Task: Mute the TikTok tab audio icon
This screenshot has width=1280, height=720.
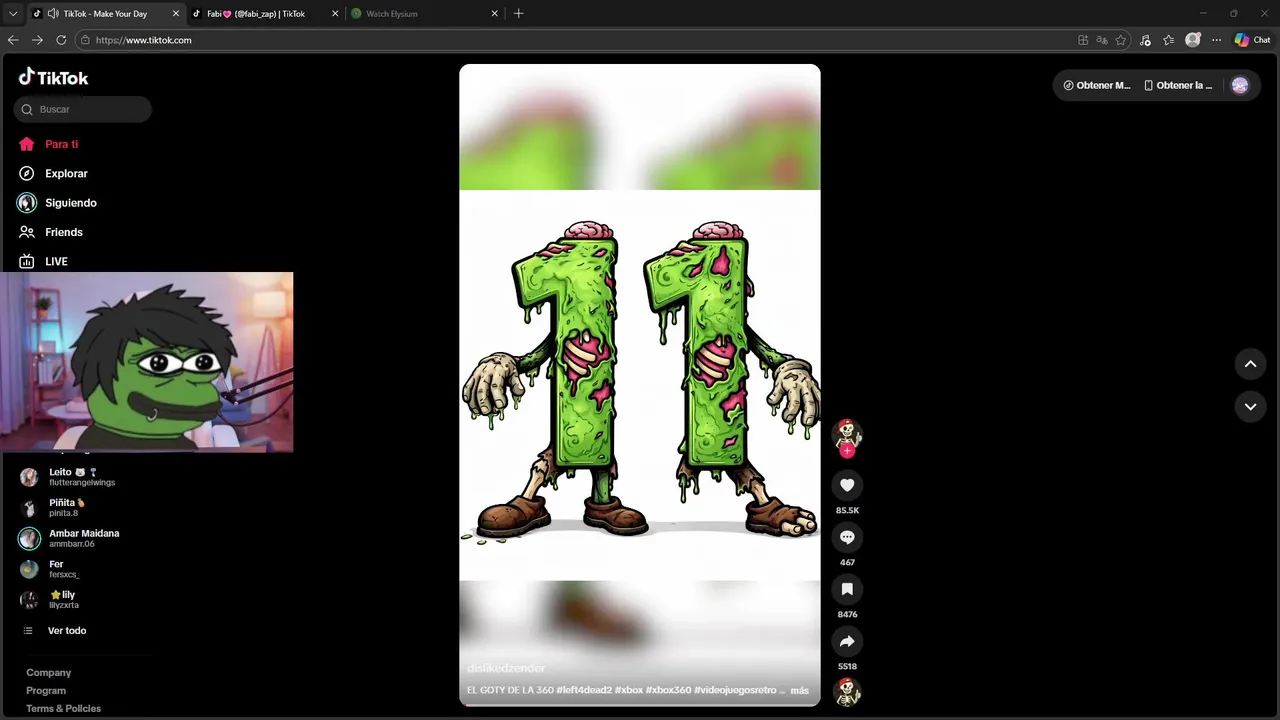Action: tap(52, 14)
